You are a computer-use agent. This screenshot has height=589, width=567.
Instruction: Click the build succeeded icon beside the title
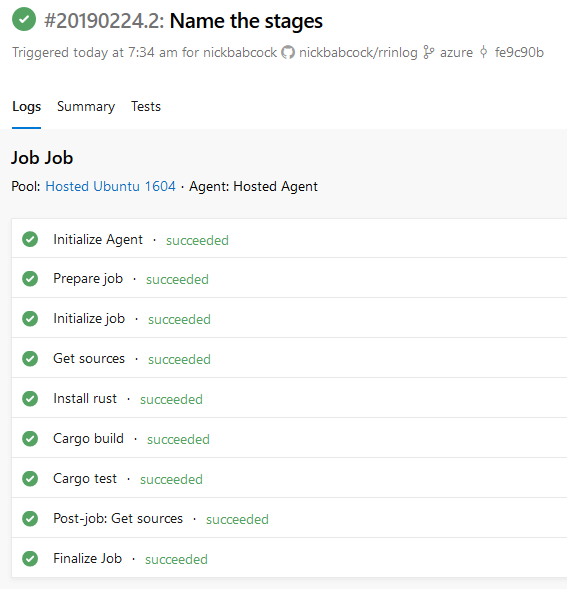click(x=24, y=19)
